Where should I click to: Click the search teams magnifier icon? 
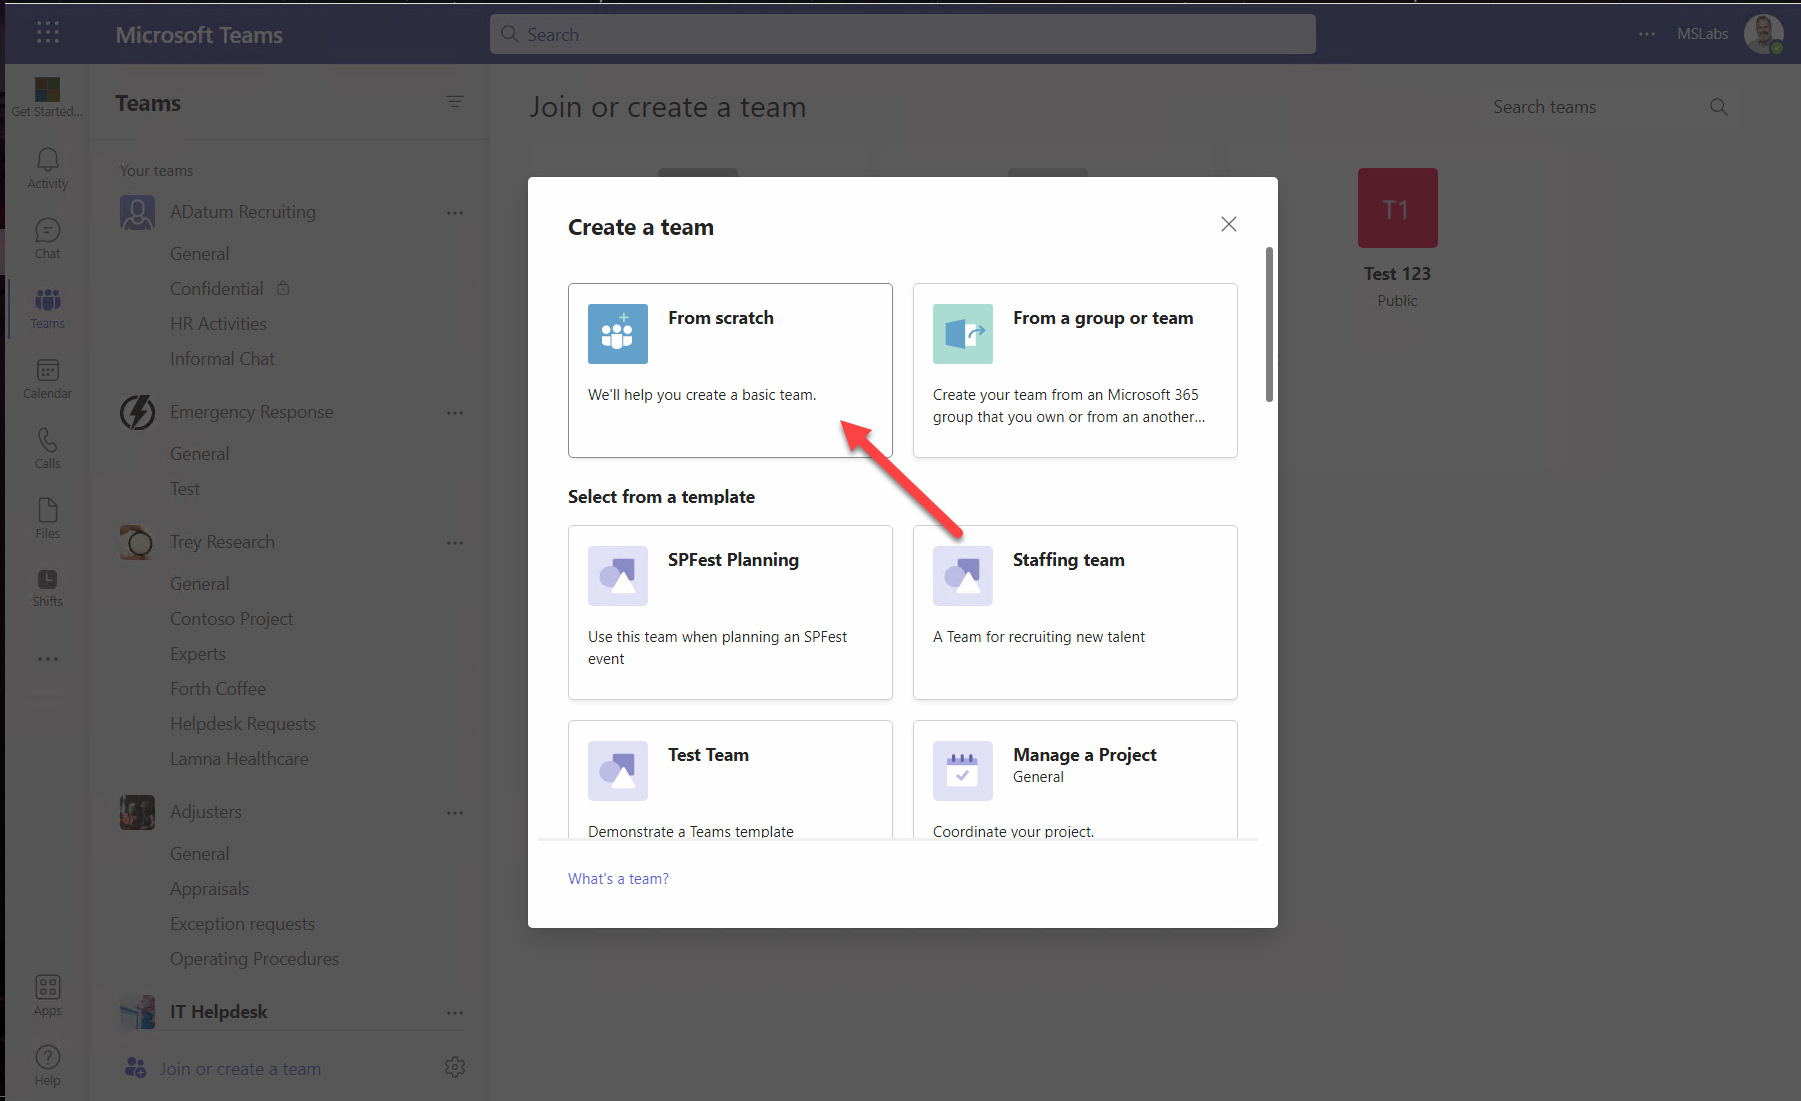click(x=1718, y=107)
